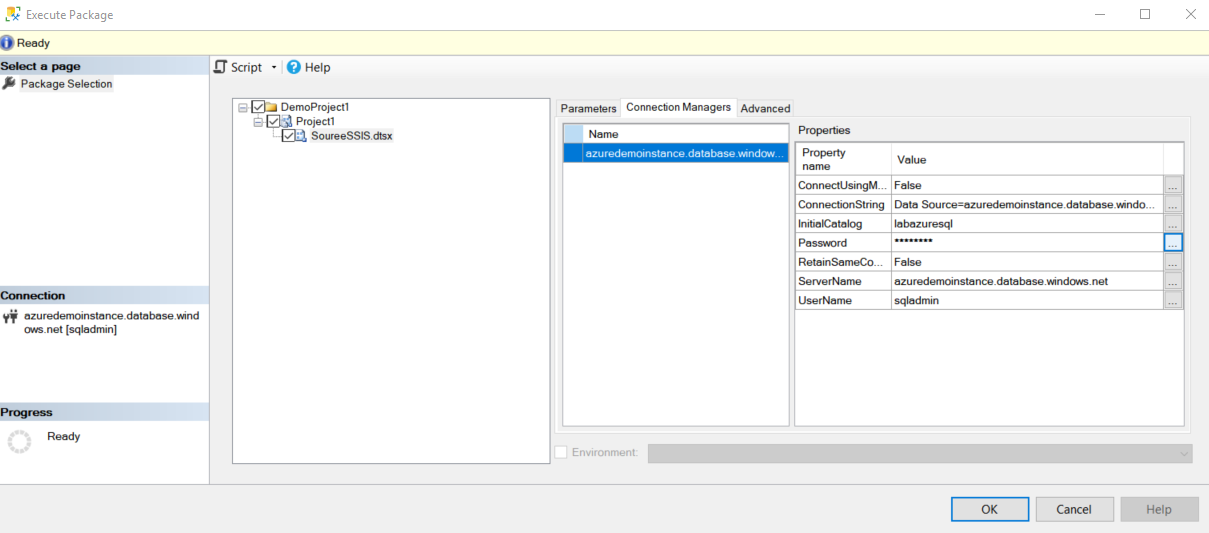Image resolution: width=1209 pixels, height=533 pixels.
Task: Switch to the Parameters tab
Action: coord(588,108)
